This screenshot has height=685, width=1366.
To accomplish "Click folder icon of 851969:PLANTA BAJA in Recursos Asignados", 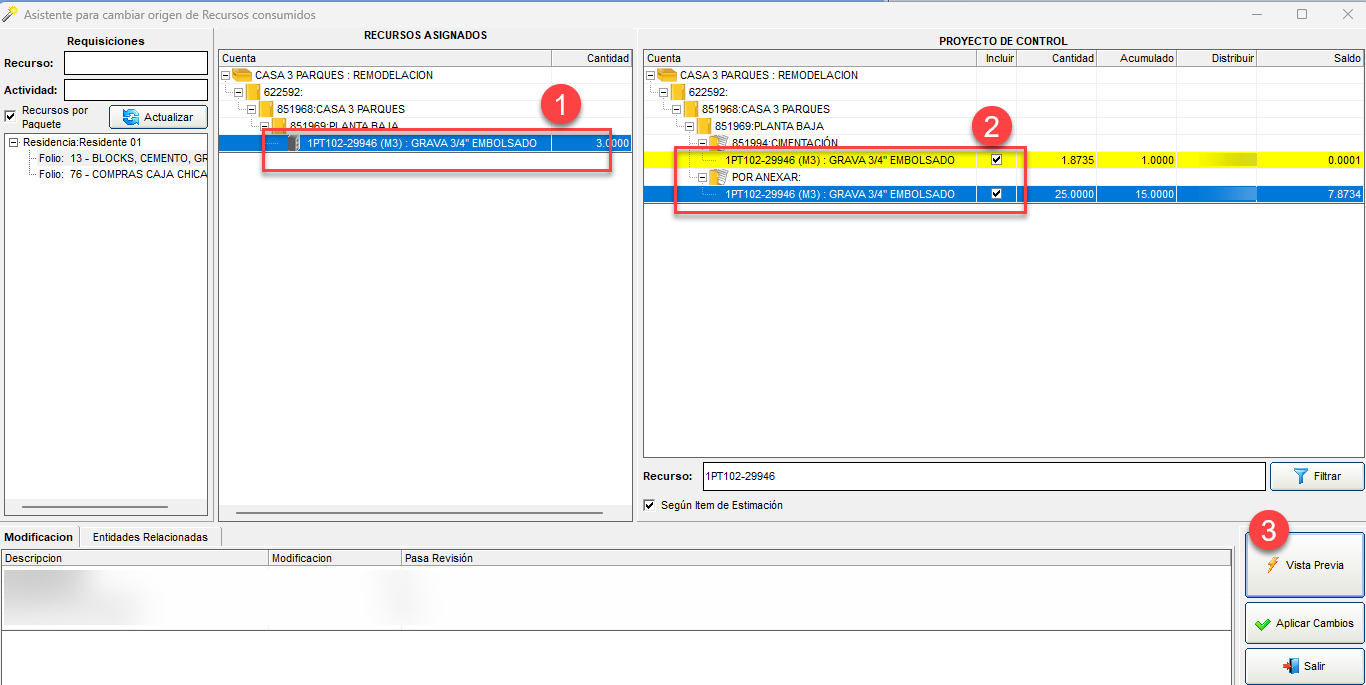I will click(x=279, y=126).
